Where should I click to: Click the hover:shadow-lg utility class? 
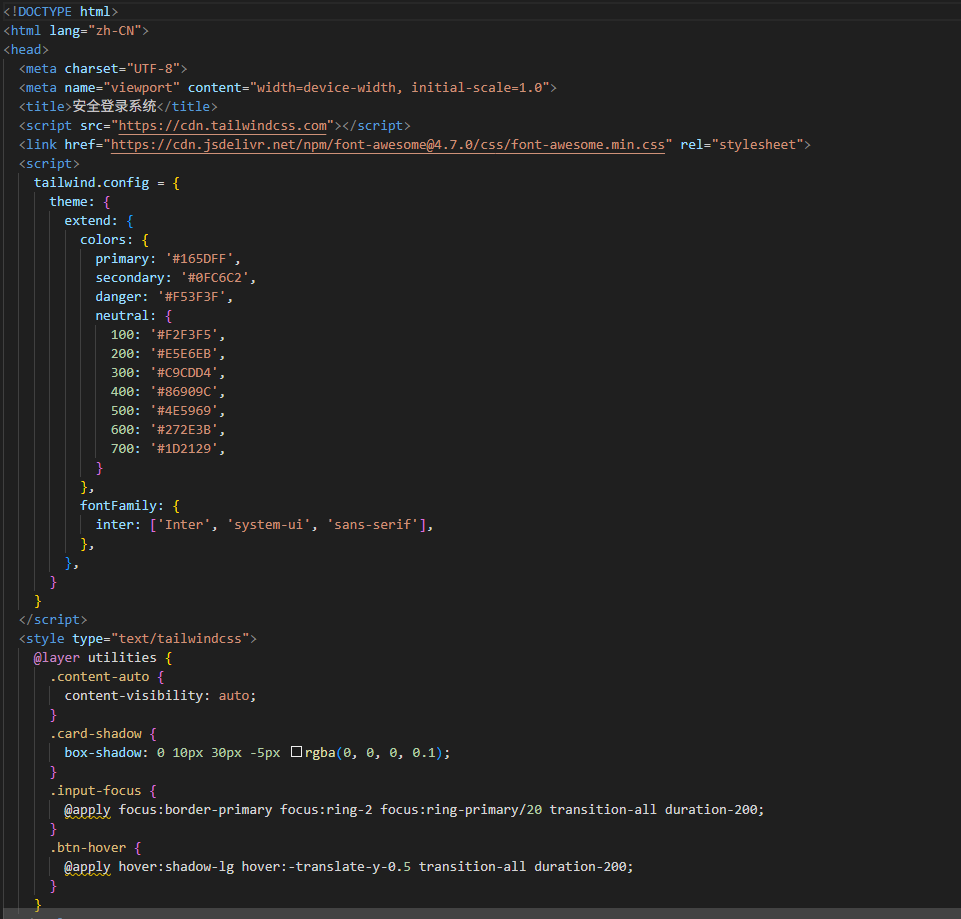(x=176, y=867)
